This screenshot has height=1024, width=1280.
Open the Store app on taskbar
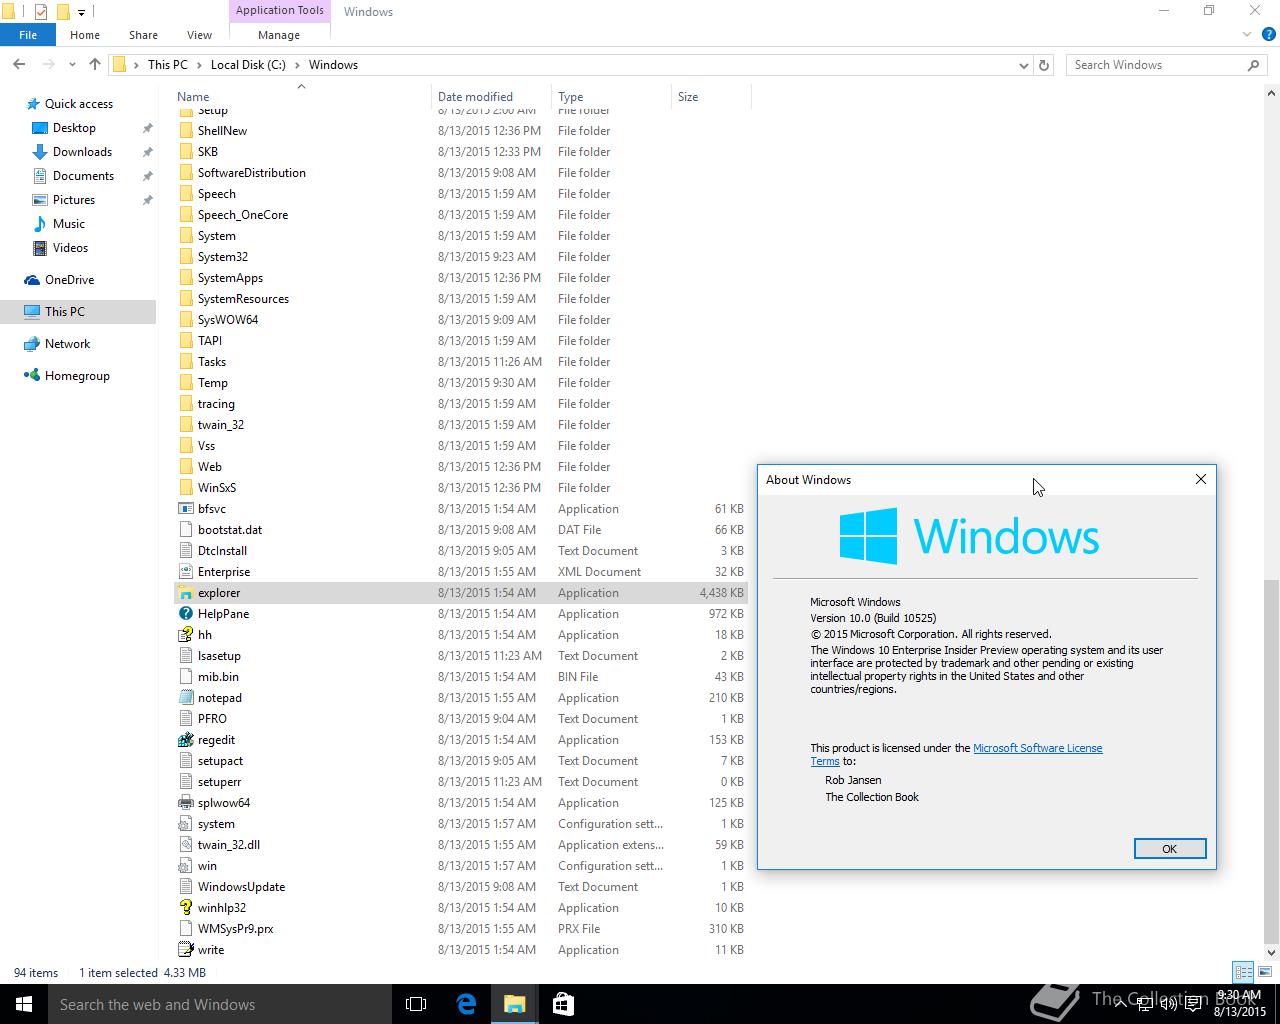click(x=563, y=1004)
